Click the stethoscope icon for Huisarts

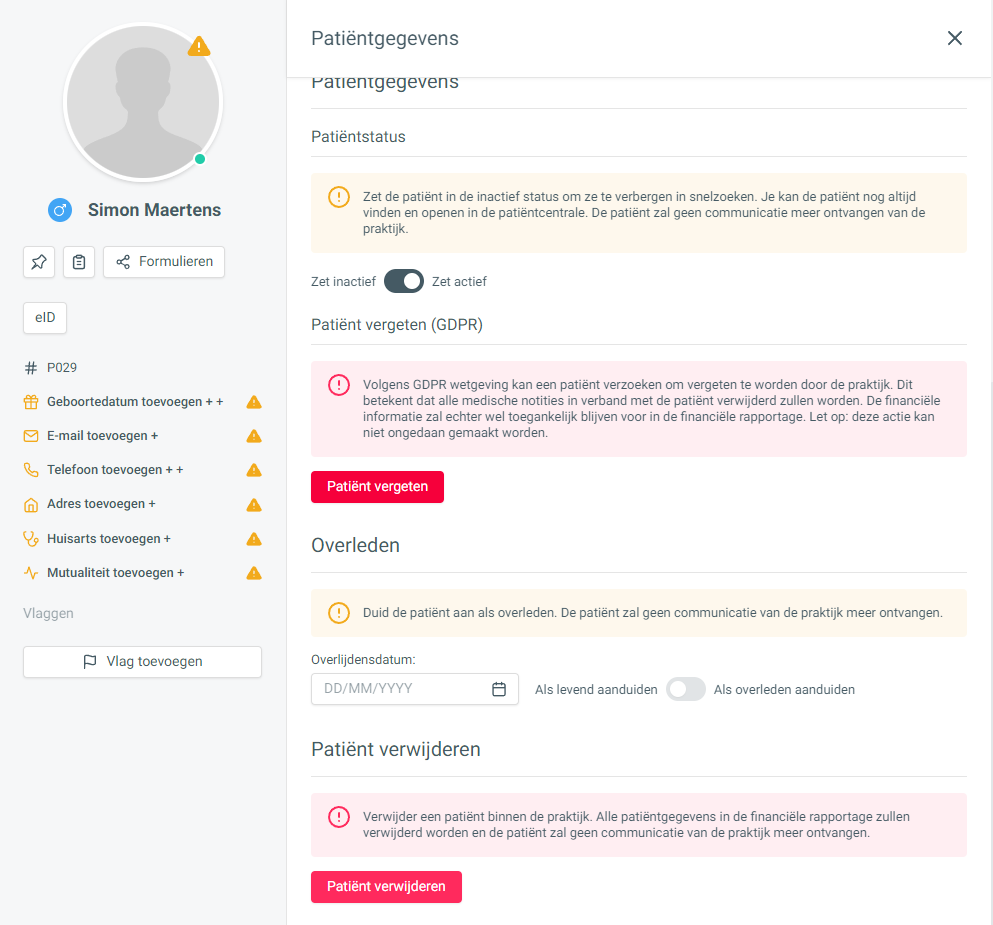31,539
